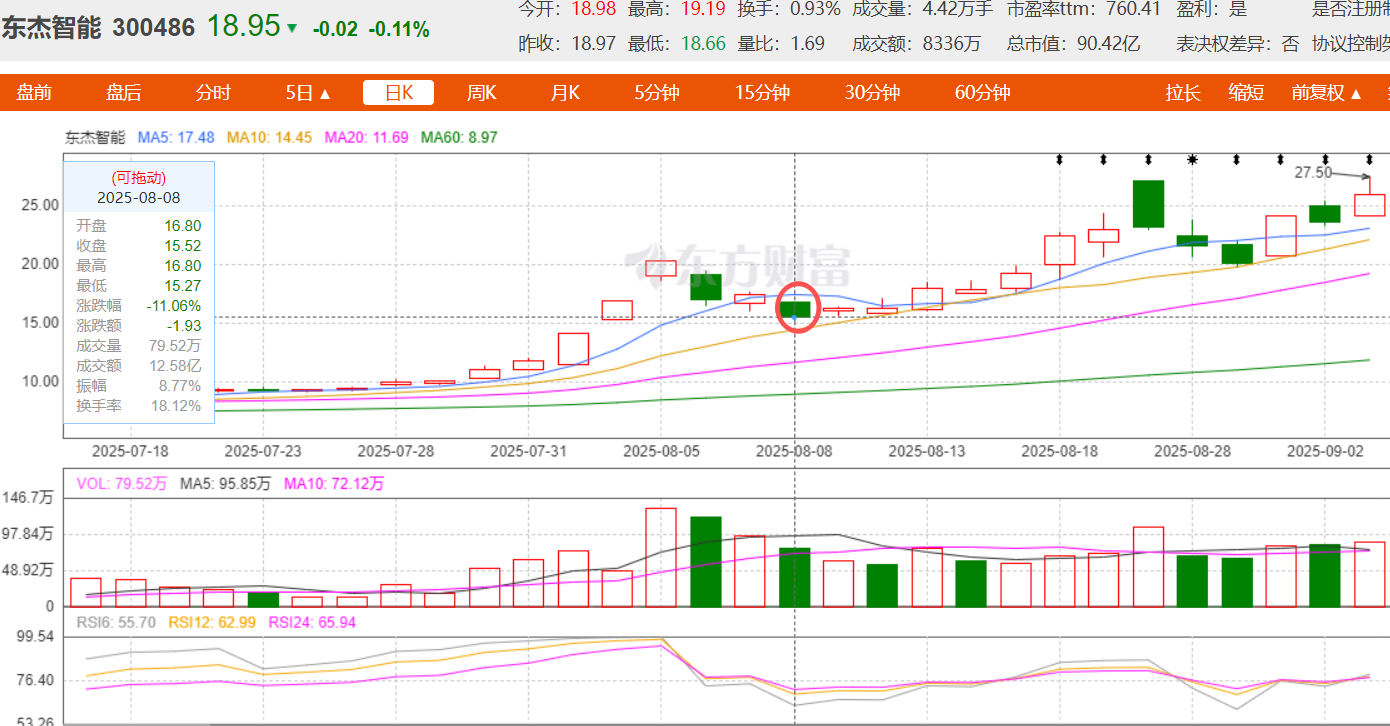Image resolution: width=1390 pixels, height=726 pixels.
Task: Switch to the 盘前 pre-market tab
Action: point(34,93)
